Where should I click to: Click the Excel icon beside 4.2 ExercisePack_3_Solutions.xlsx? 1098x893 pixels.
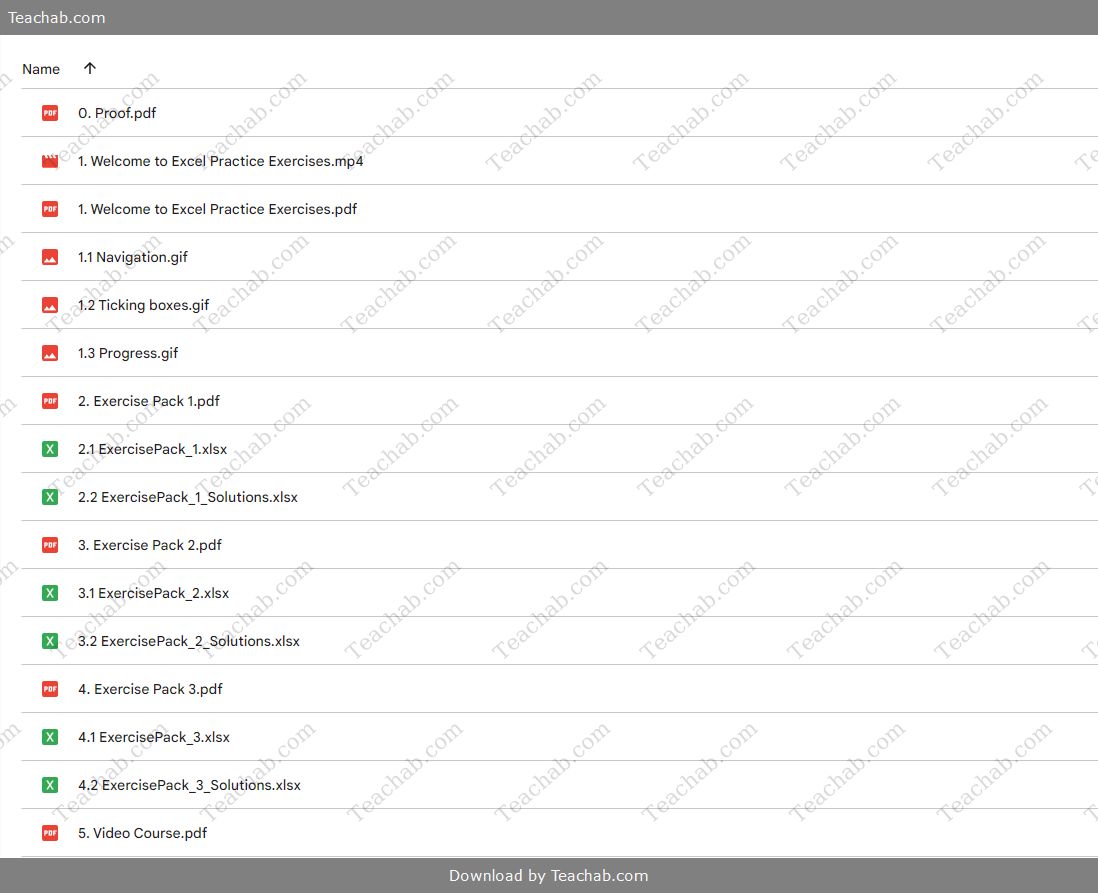point(50,785)
